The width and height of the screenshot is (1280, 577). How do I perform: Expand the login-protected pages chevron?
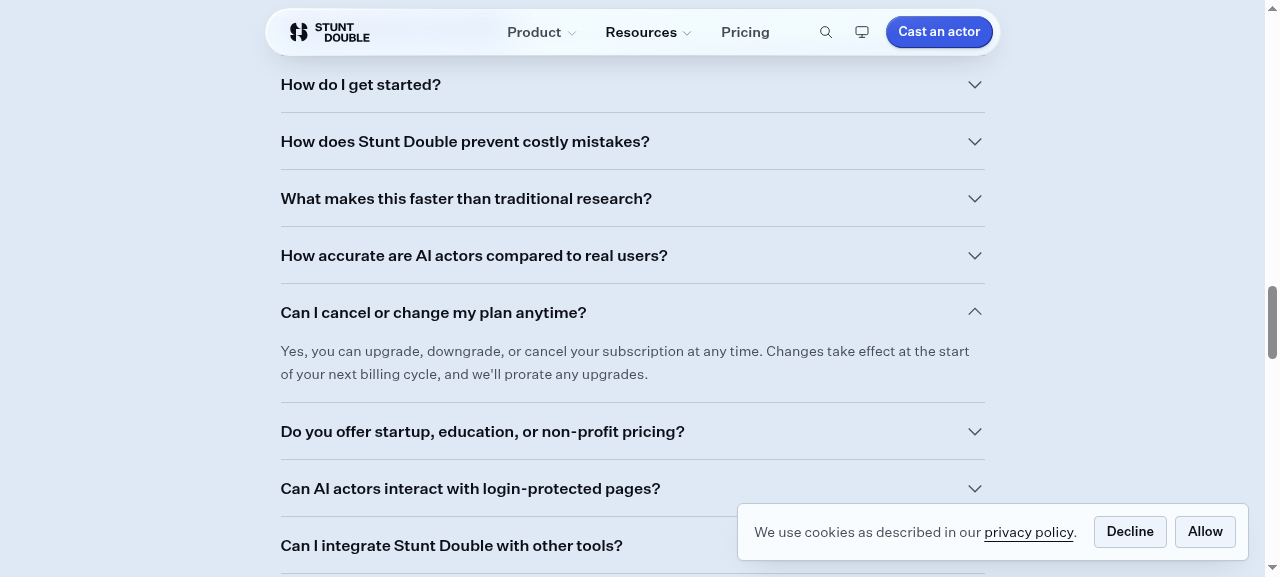(975, 489)
